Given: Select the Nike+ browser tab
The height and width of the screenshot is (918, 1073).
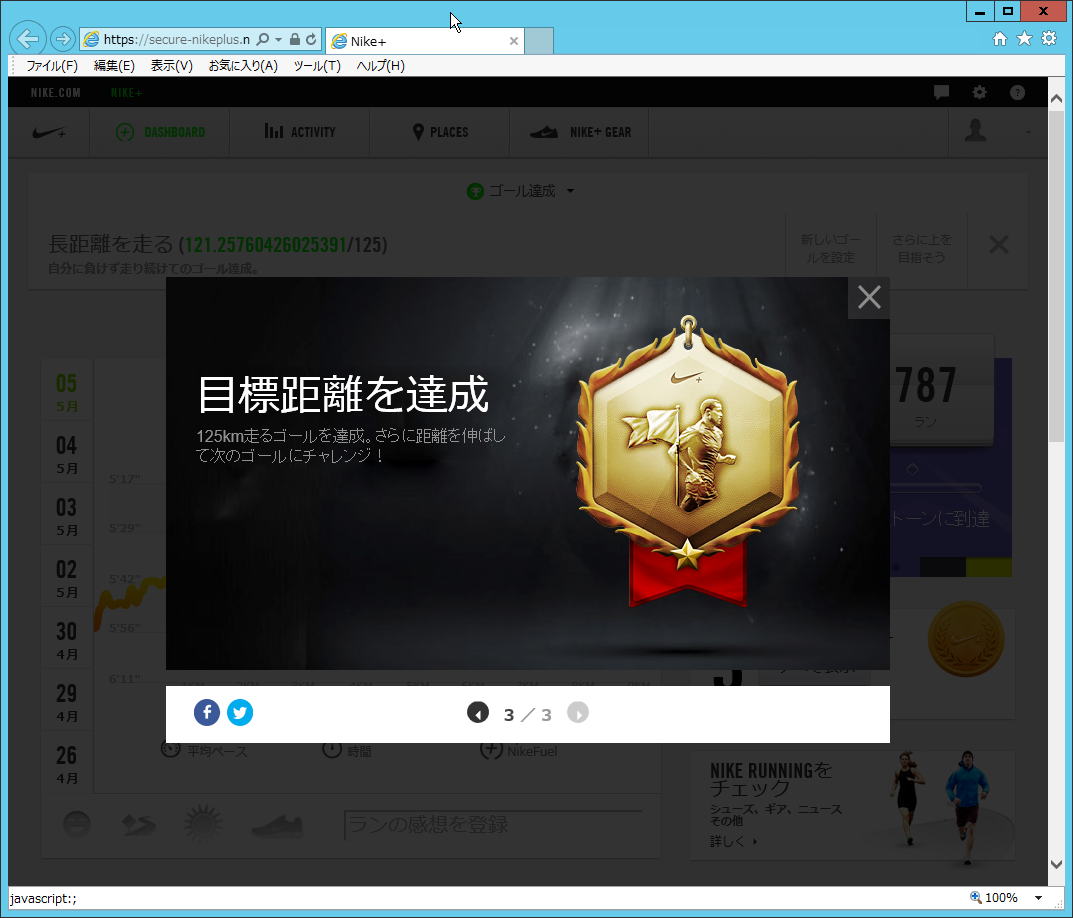Looking at the screenshot, I should [424, 41].
